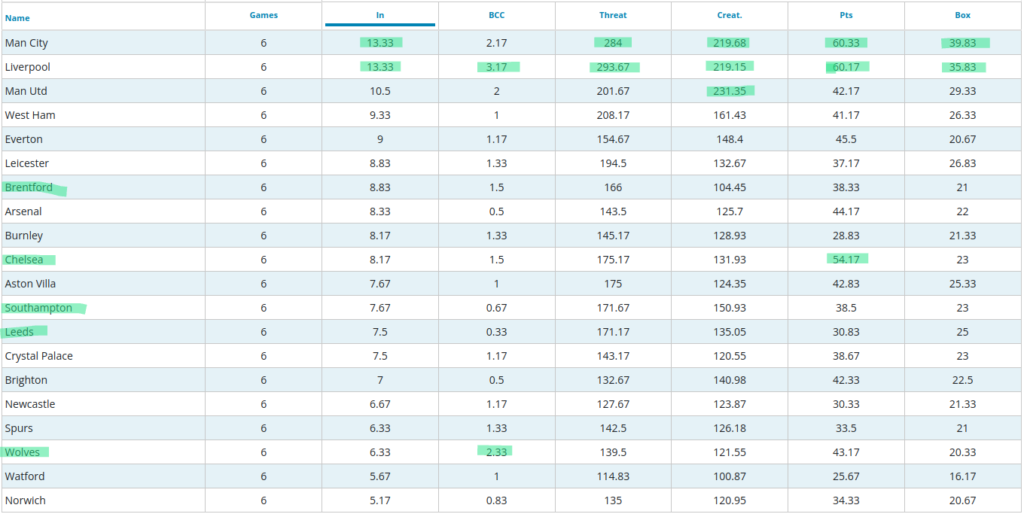Select the highlighted Brentford team name
Screen dimensions: 1024x514
[x=29, y=187]
